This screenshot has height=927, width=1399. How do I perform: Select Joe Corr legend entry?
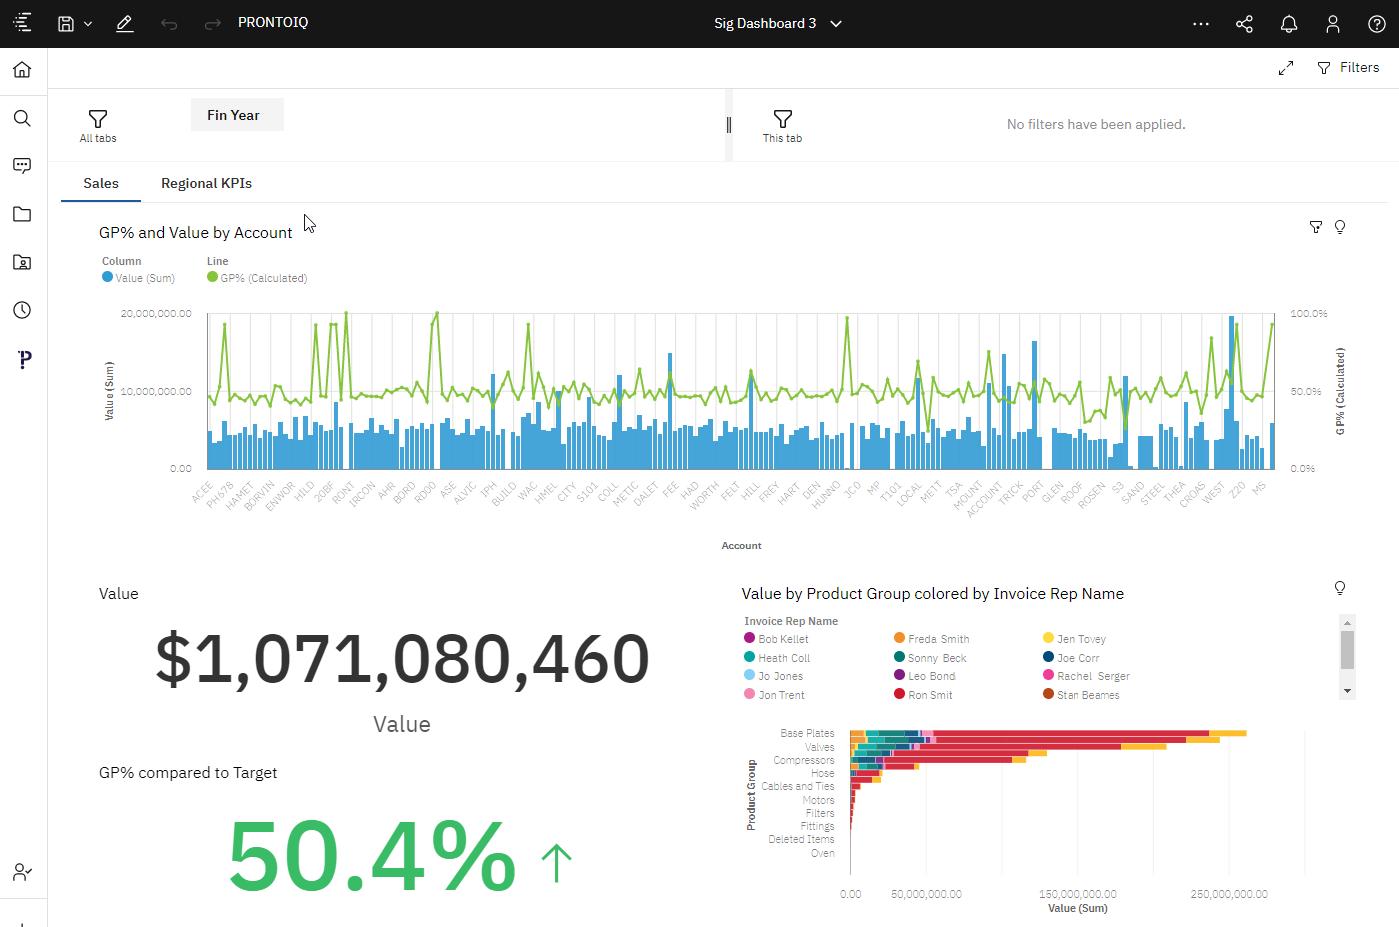1071,658
